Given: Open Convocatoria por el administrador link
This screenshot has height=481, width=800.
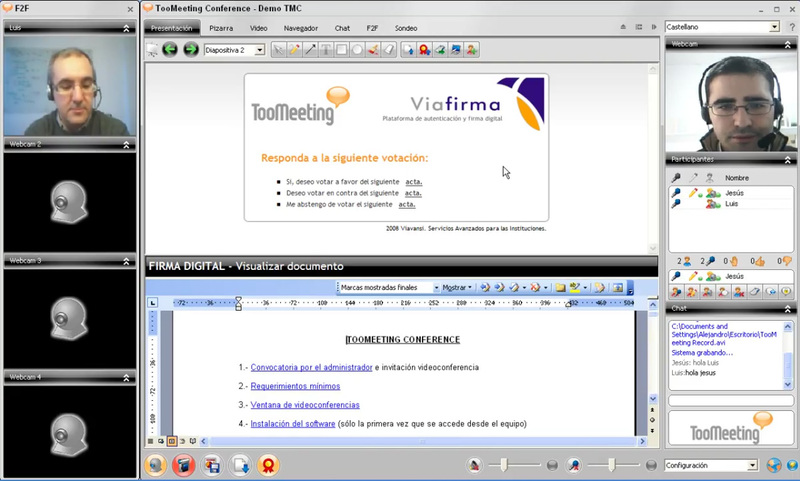Looking at the screenshot, I should (x=311, y=367).
